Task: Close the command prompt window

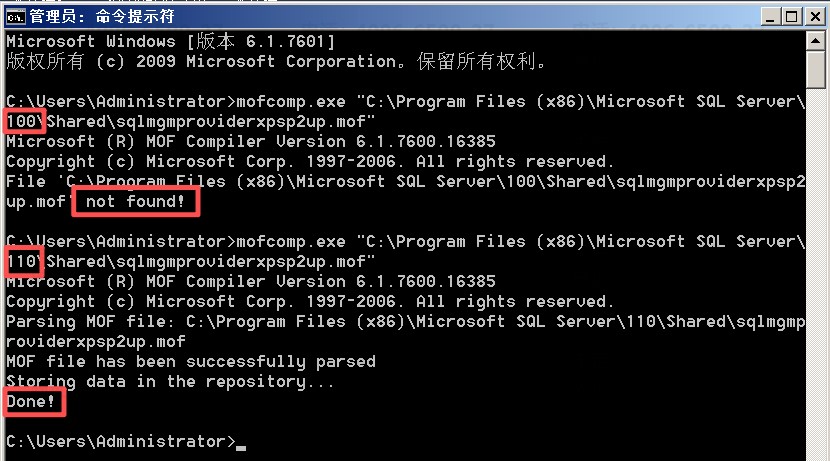Action: click(813, 15)
